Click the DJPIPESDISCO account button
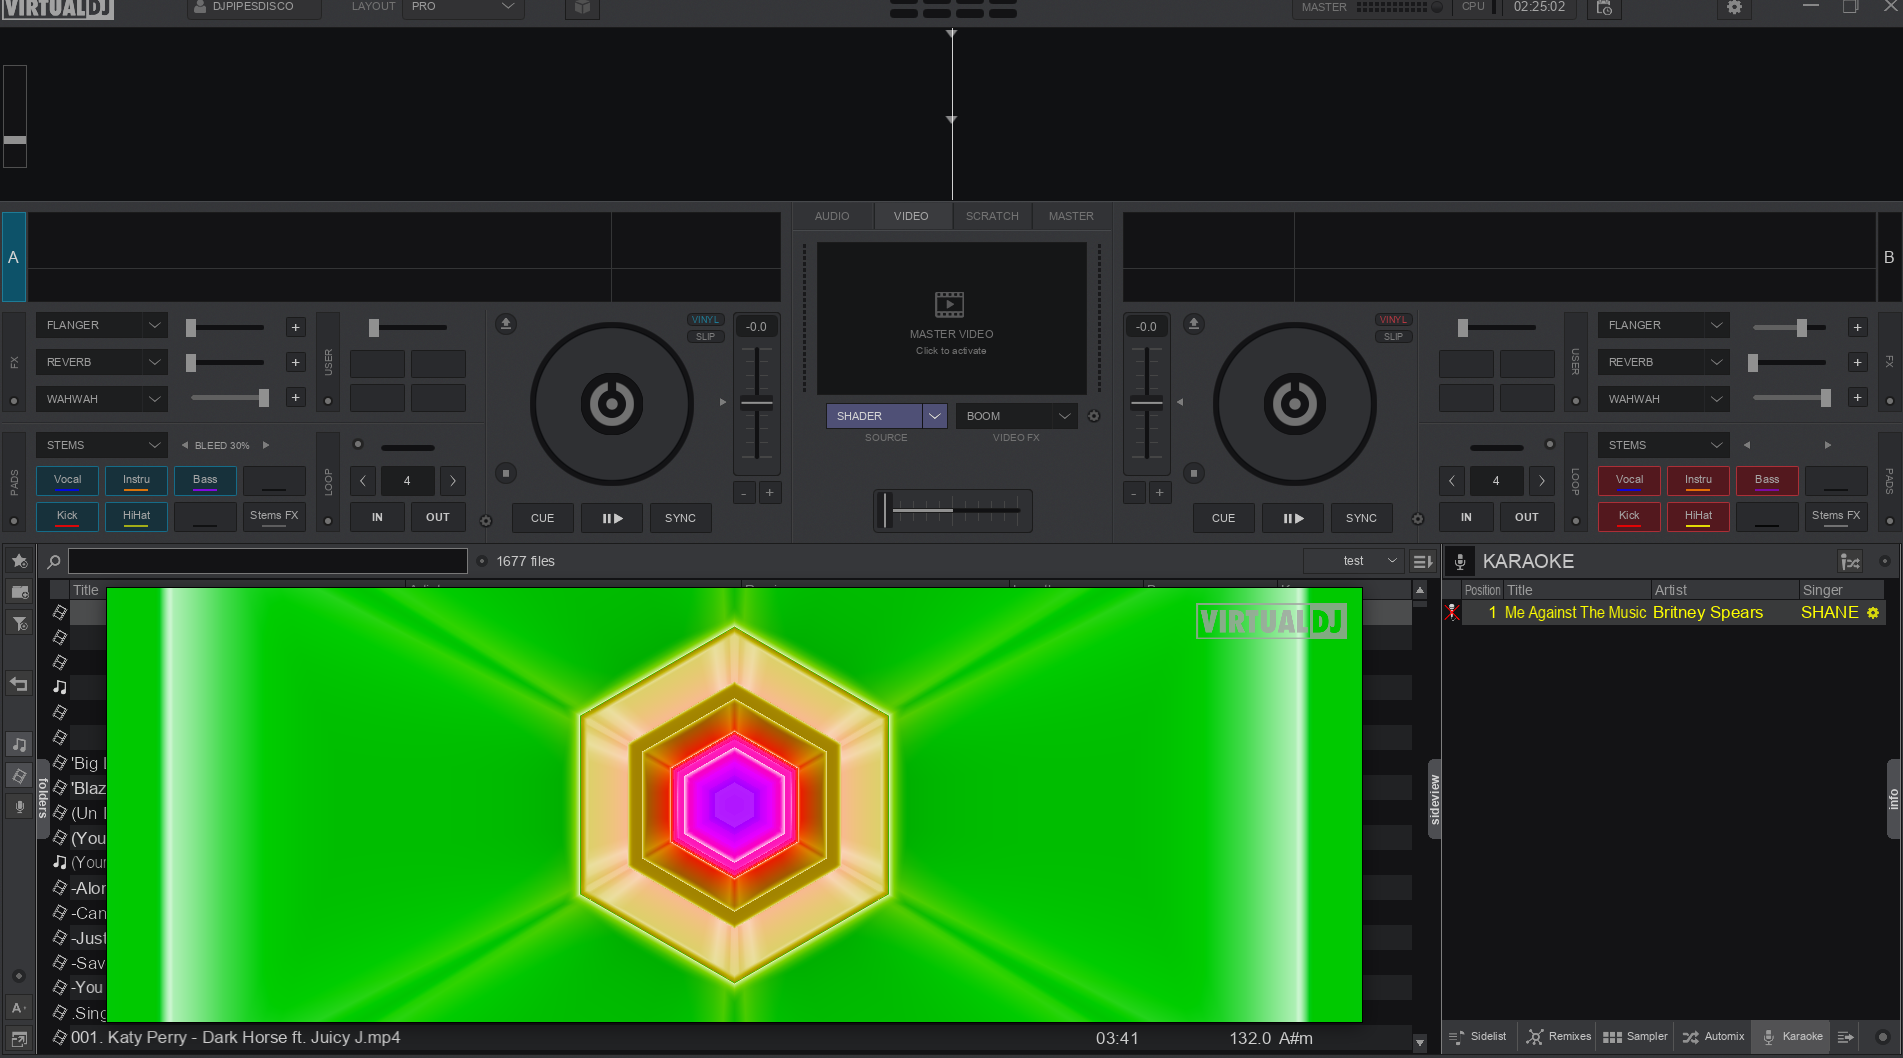This screenshot has width=1903, height=1058. coord(254,7)
